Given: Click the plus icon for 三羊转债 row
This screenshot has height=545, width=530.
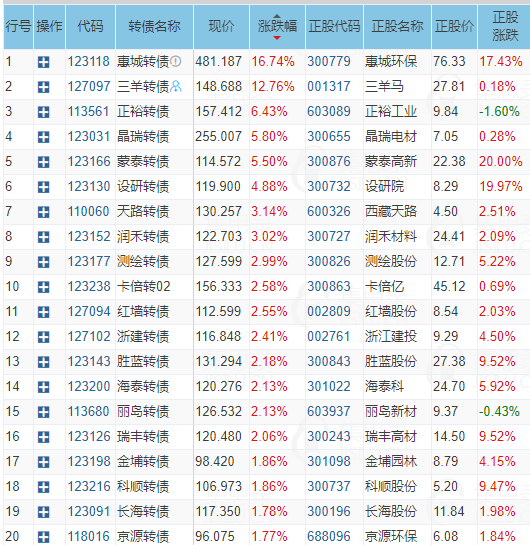Looking at the screenshot, I should coord(43,87).
